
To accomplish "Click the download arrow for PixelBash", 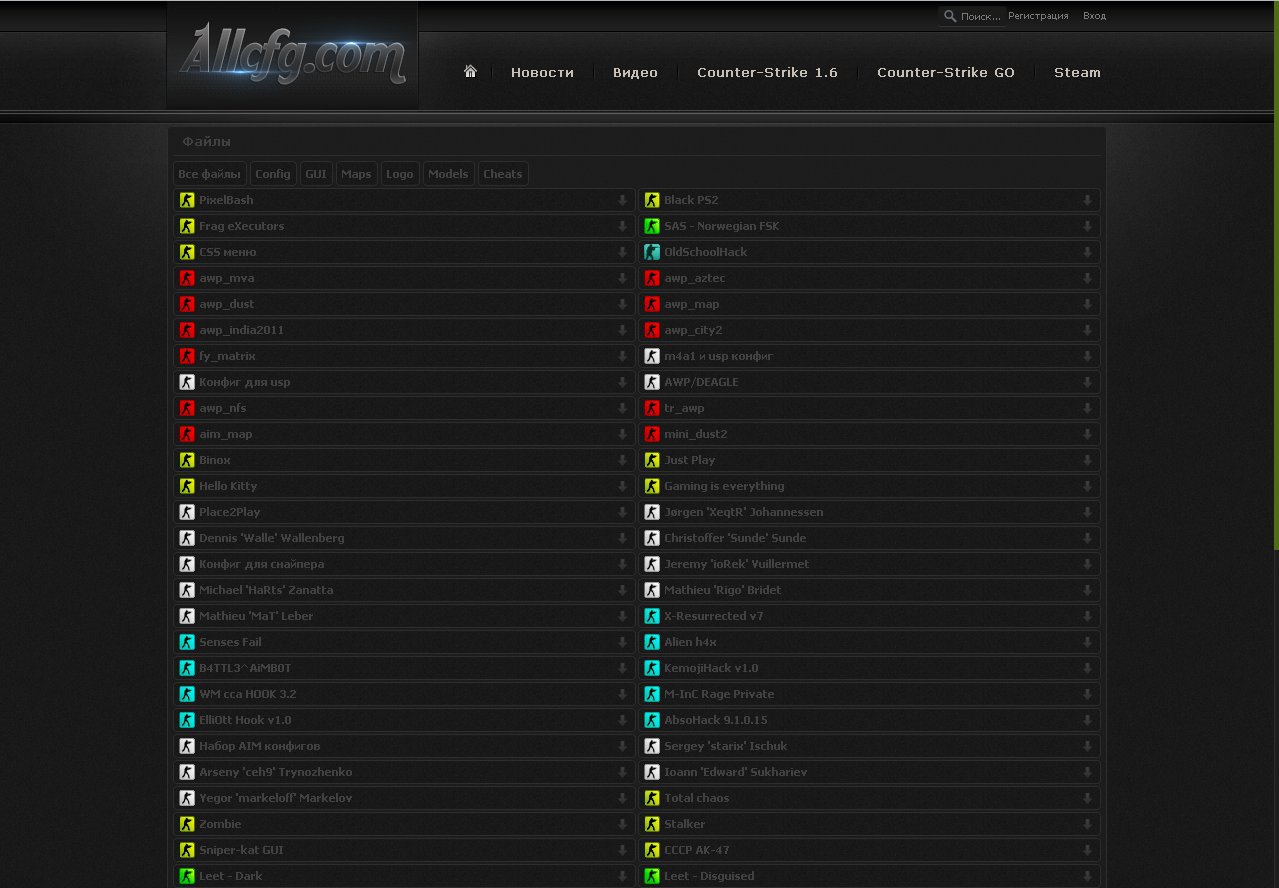I will point(622,200).
